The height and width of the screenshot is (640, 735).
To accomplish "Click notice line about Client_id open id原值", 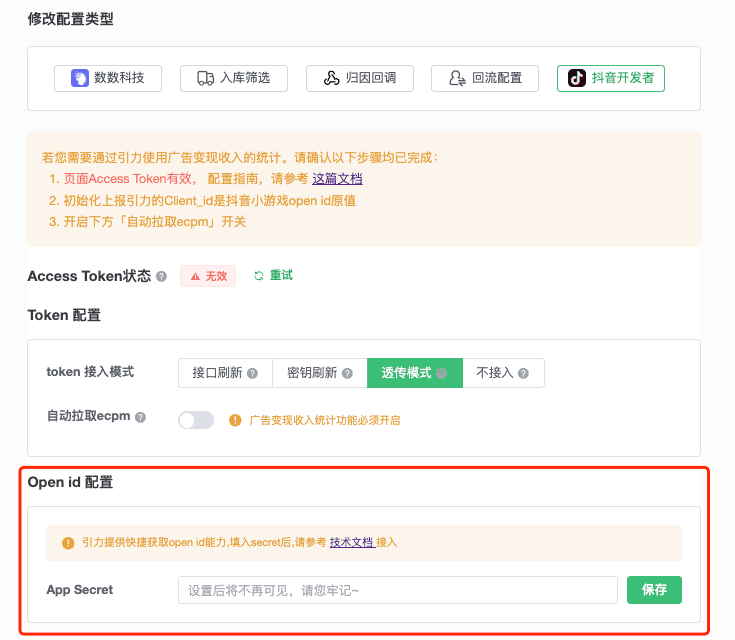I will tap(202, 201).
